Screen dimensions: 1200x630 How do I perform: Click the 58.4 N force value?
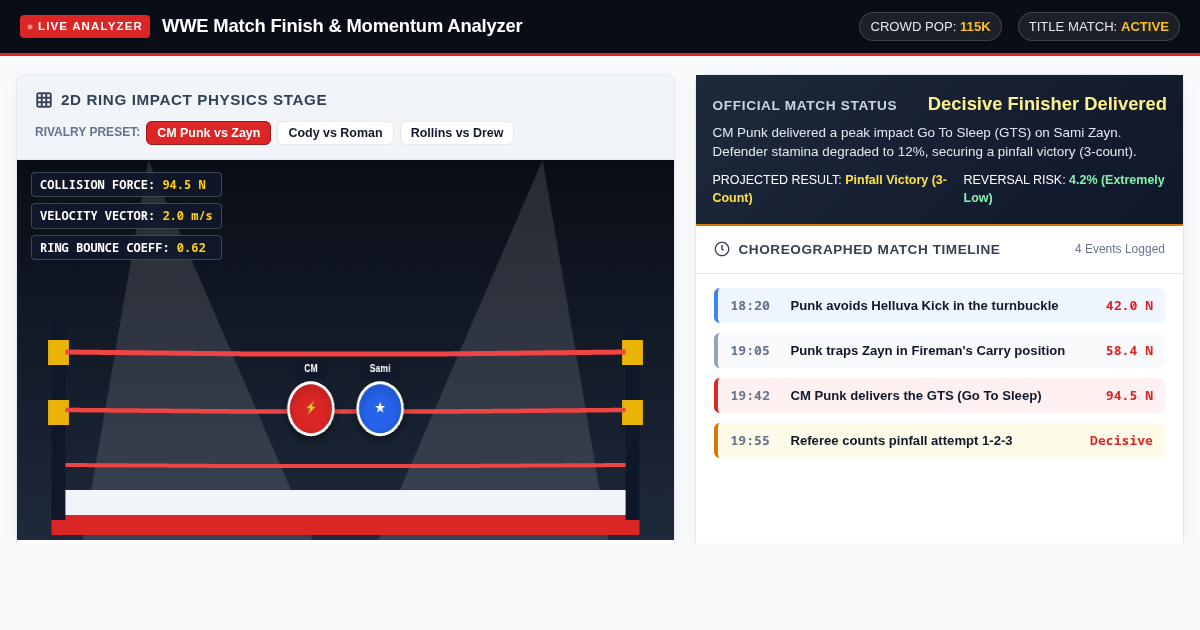tap(1129, 351)
